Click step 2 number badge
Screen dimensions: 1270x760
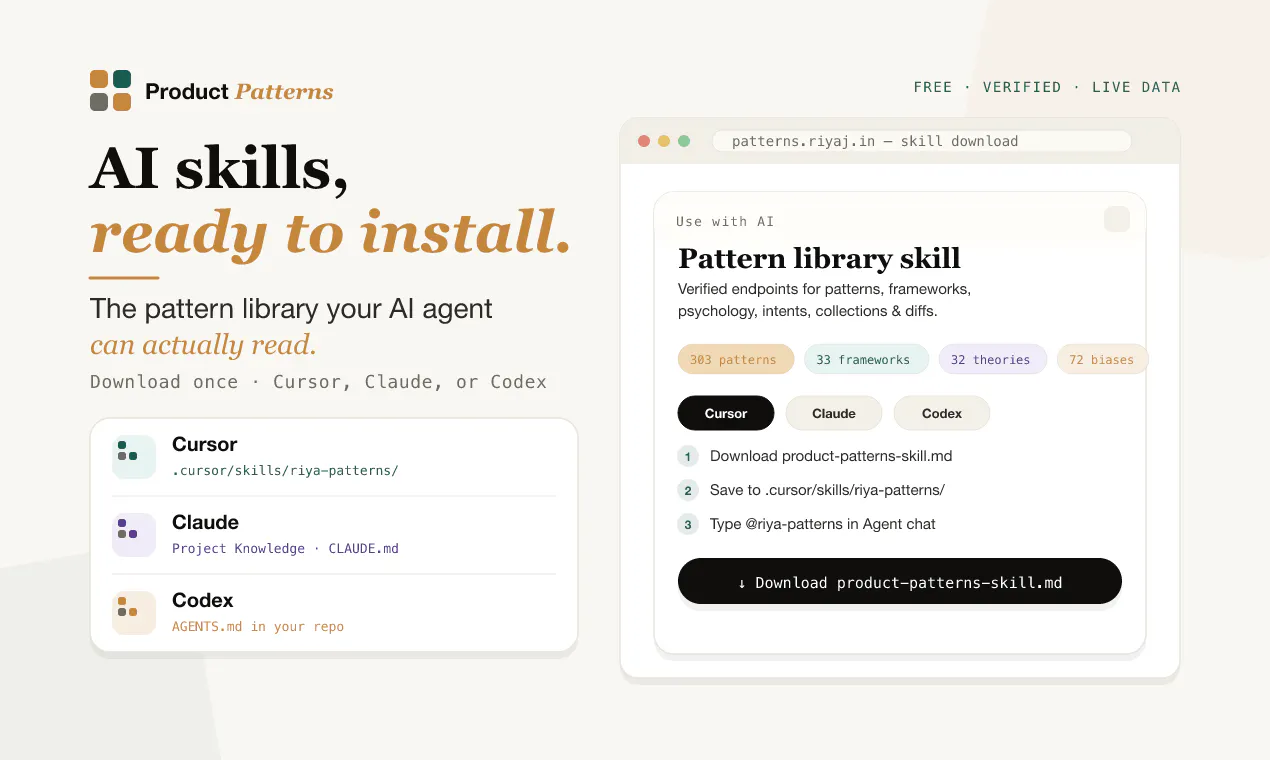pos(688,490)
